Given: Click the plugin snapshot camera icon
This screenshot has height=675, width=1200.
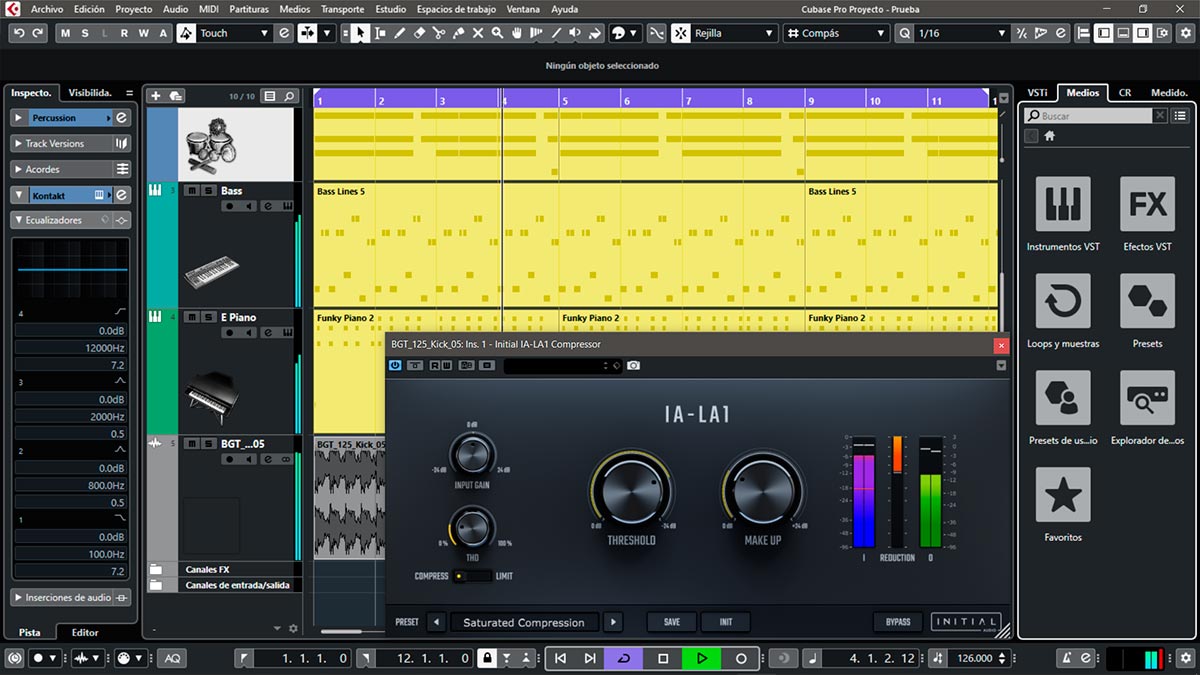Looking at the screenshot, I should (633, 366).
